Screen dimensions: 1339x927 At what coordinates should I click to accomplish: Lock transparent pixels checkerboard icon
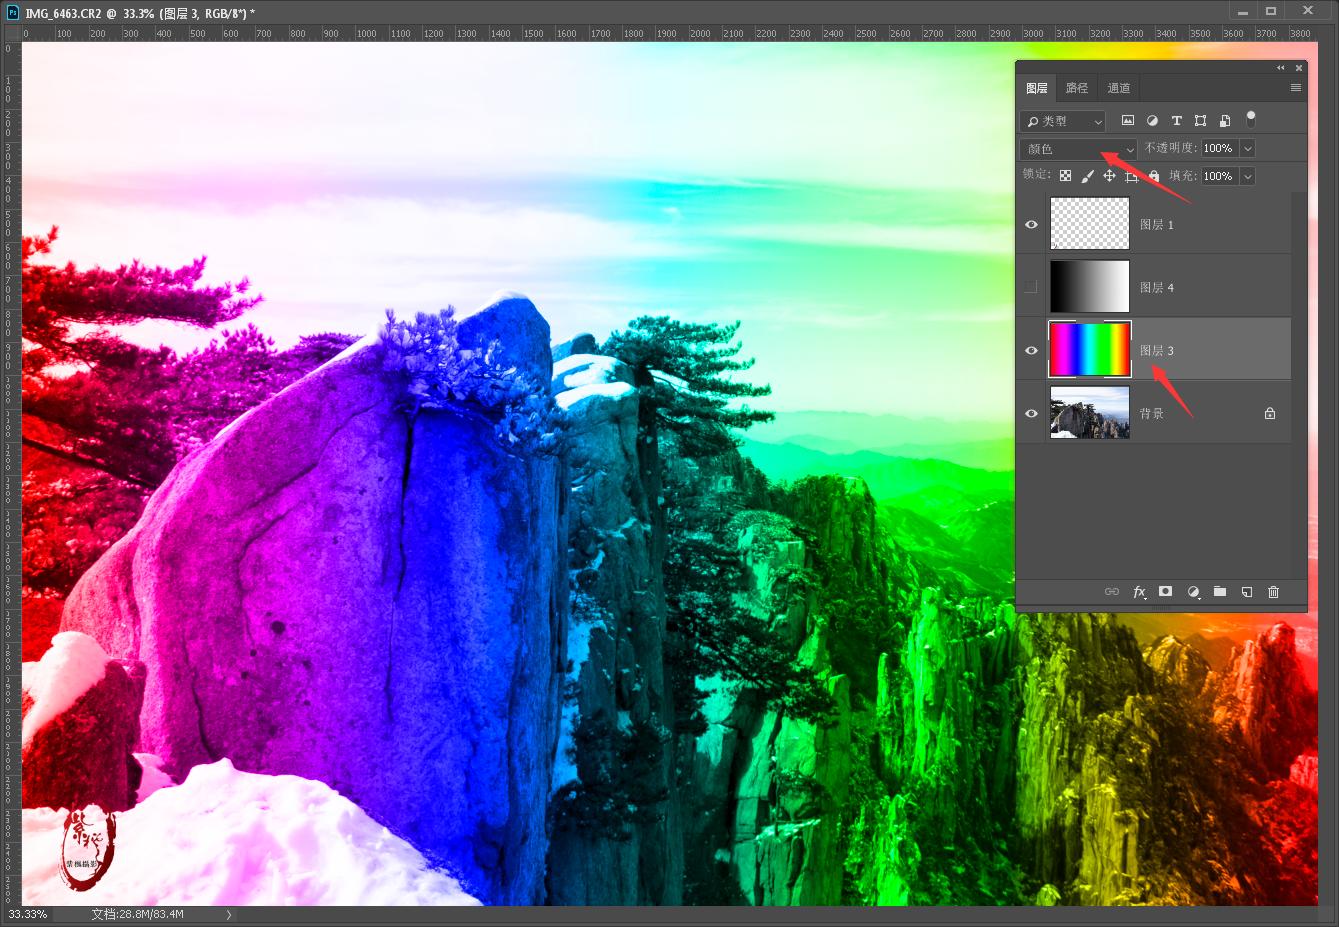pos(1065,176)
